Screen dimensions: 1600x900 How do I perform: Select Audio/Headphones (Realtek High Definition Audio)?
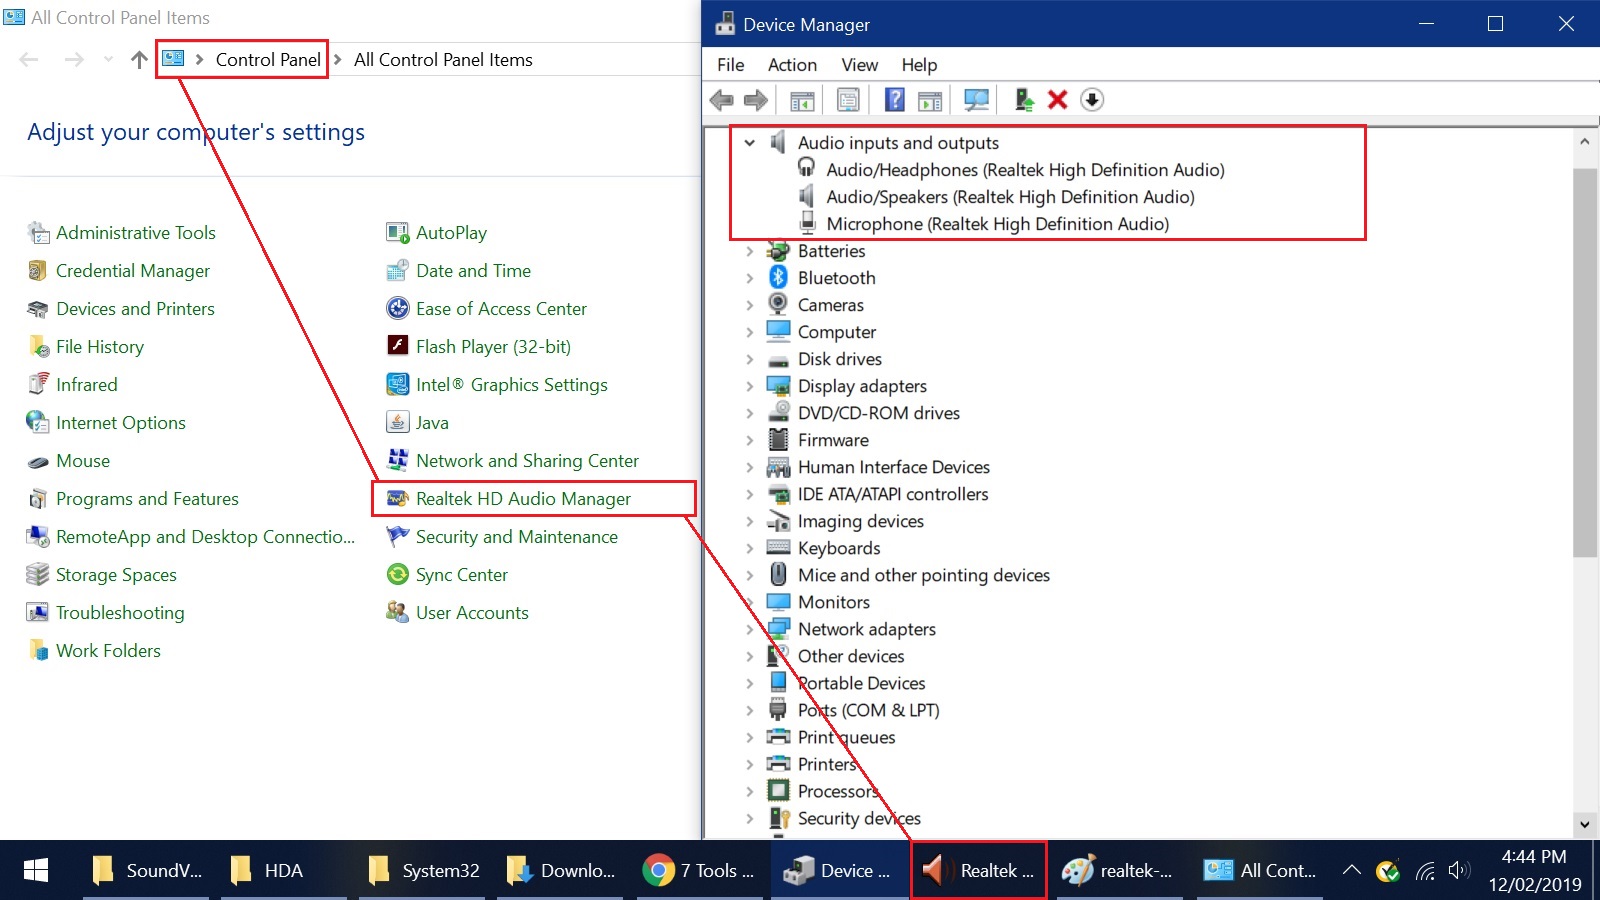pyautogui.click(x=1025, y=170)
